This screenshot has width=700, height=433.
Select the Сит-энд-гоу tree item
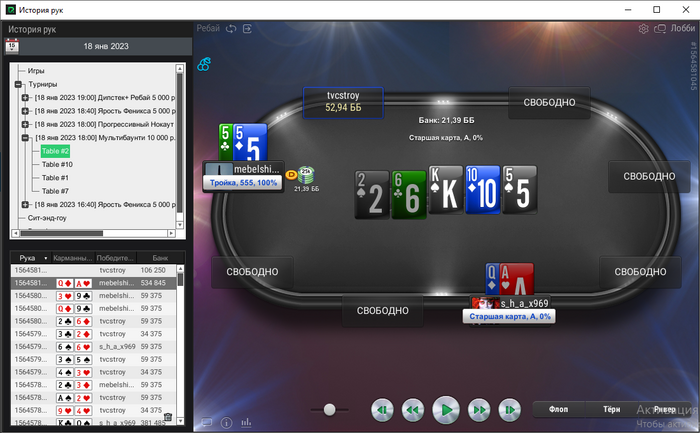tap(47, 218)
